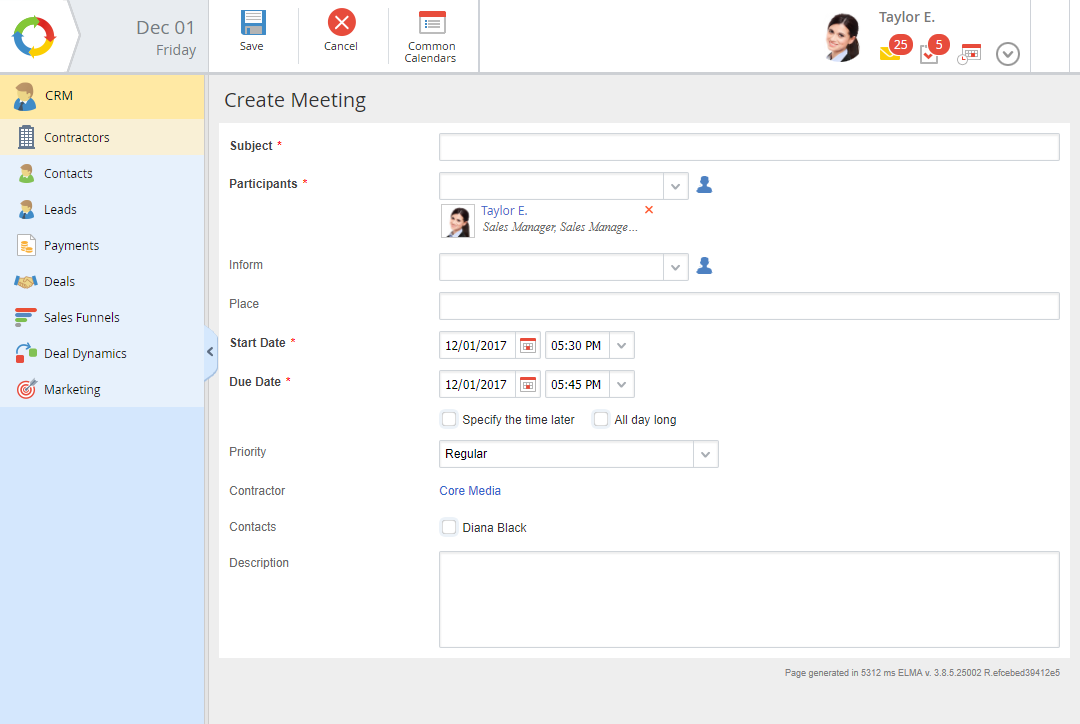Expand the Priority dropdown
The image size is (1080, 724).
(x=706, y=454)
